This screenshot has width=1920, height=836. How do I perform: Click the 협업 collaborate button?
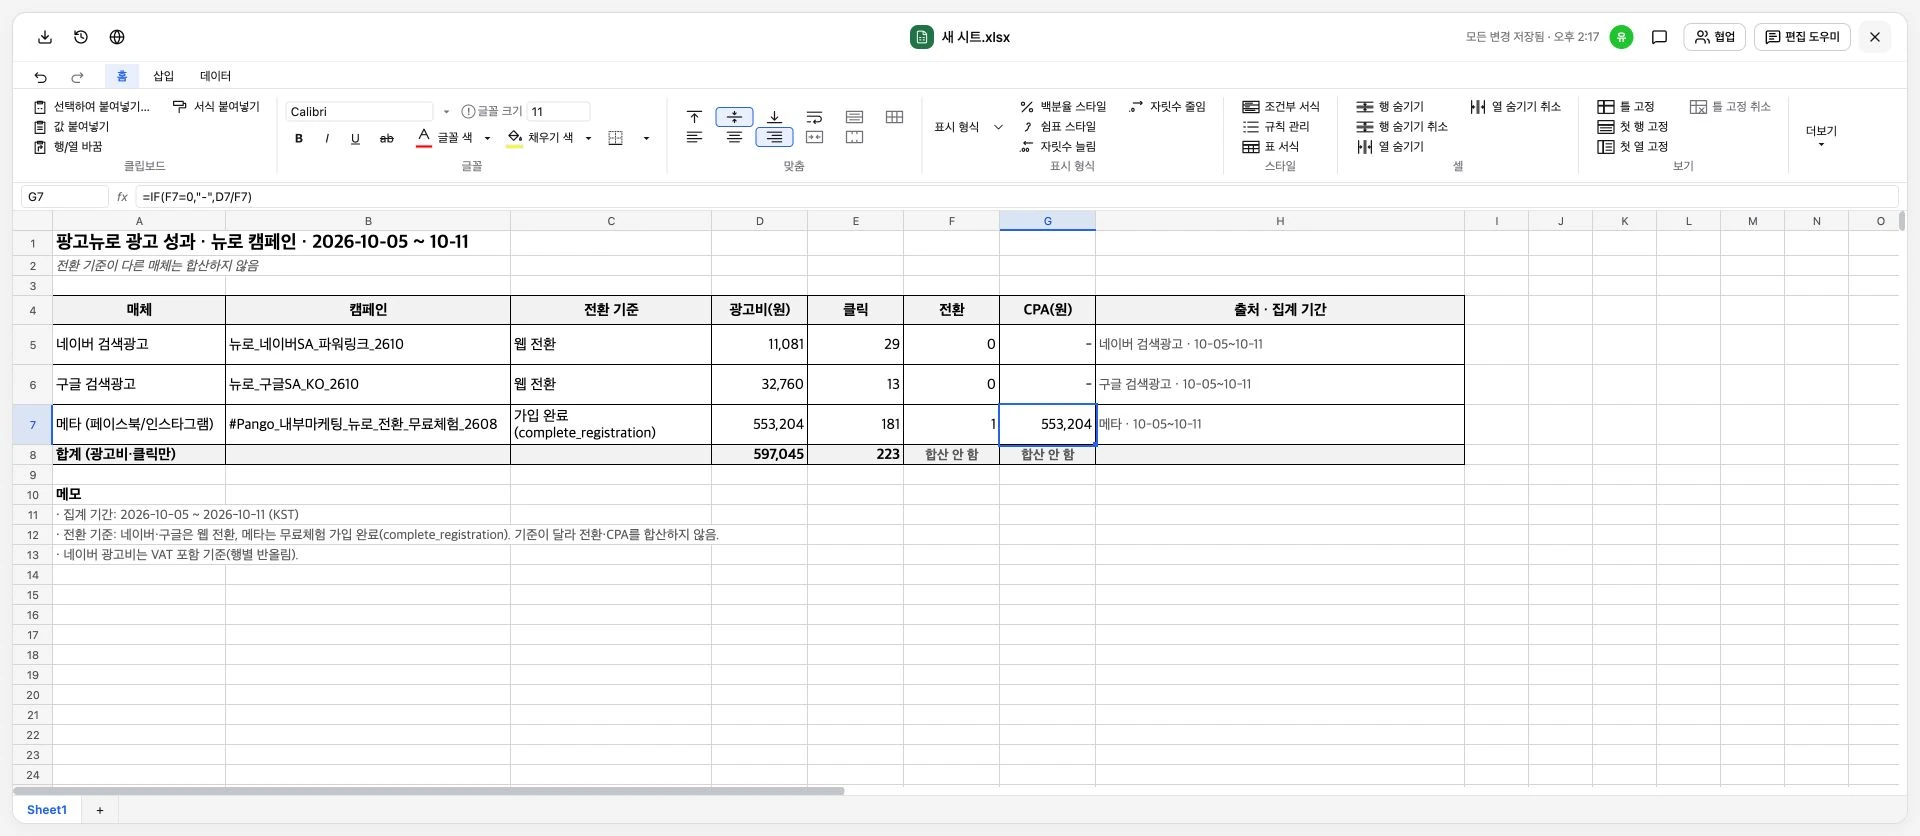[1714, 37]
